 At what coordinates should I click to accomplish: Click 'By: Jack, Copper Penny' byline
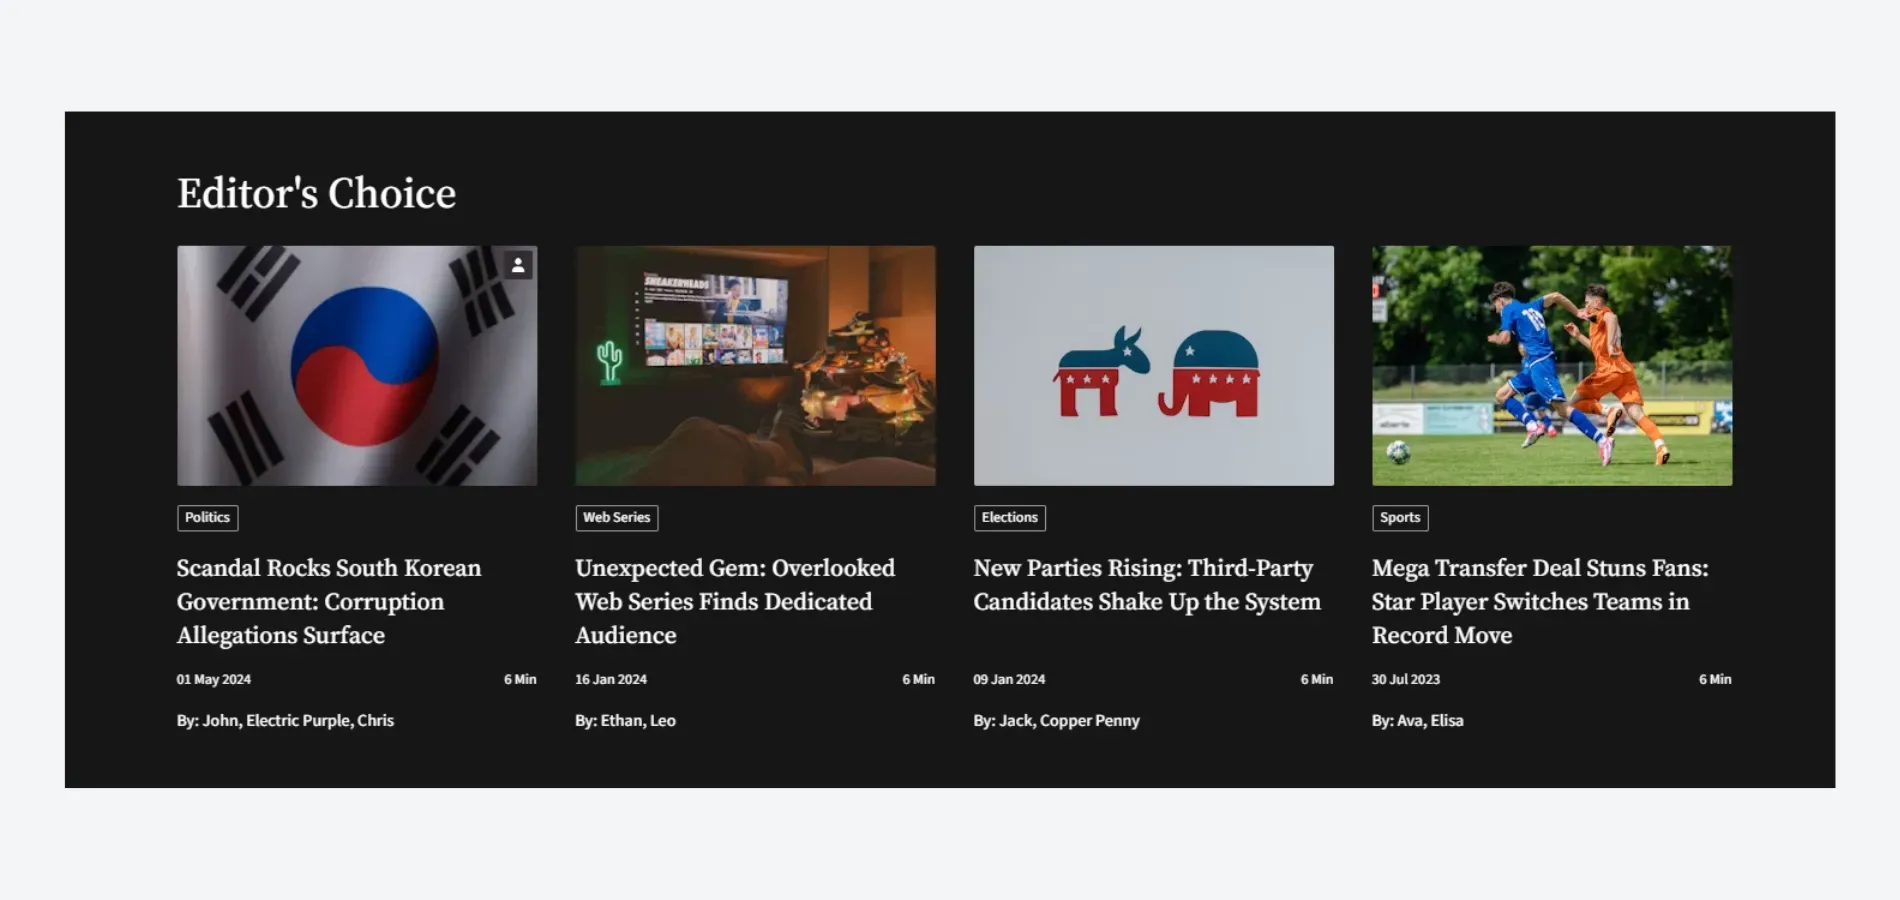1056,721
